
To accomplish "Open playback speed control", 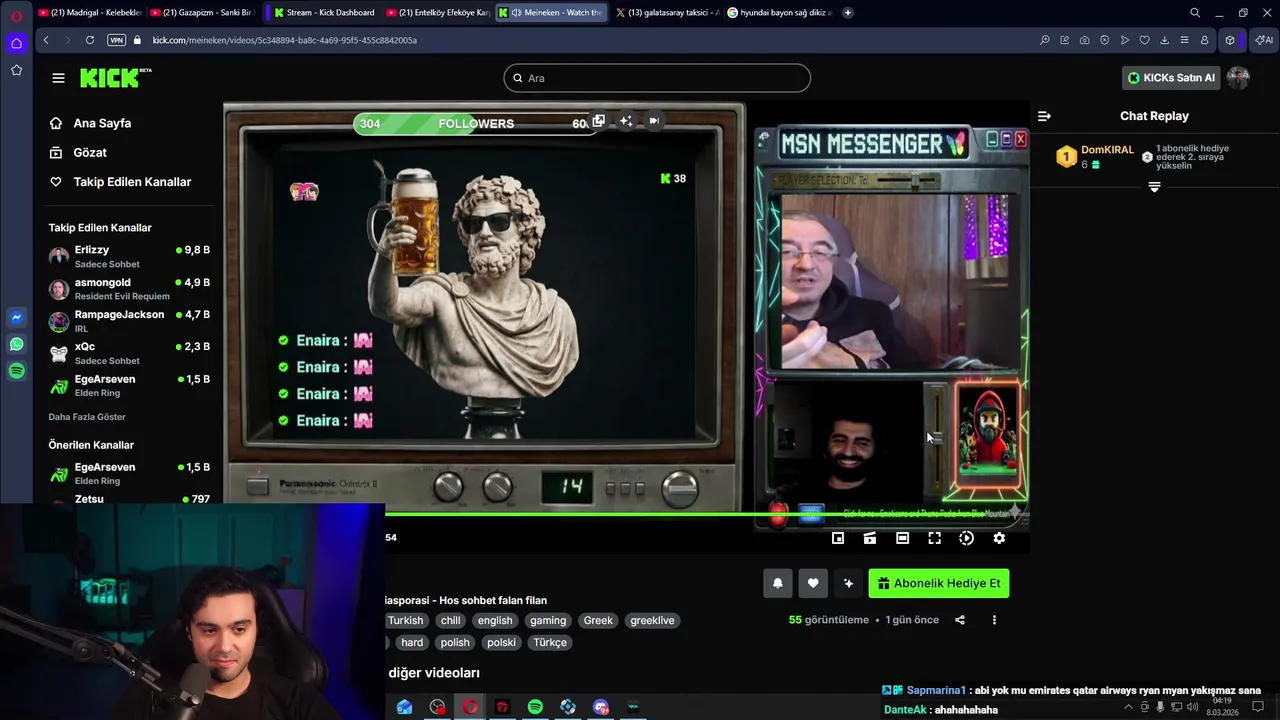I will tap(966, 538).
